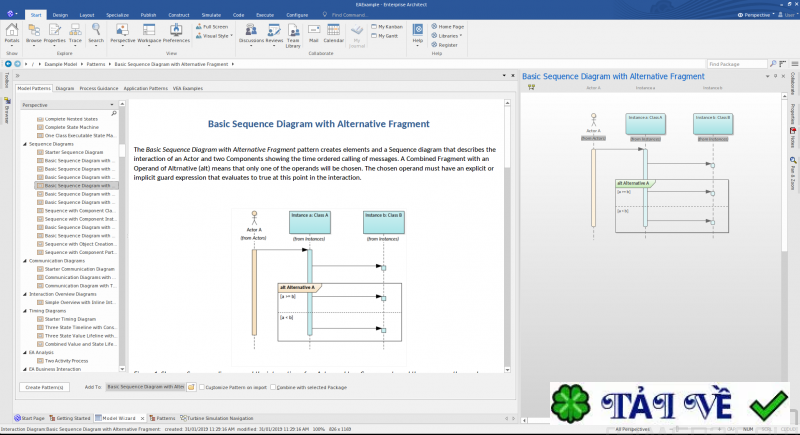Select Starter Sequence Diagram in pattern list

[70, 152]
